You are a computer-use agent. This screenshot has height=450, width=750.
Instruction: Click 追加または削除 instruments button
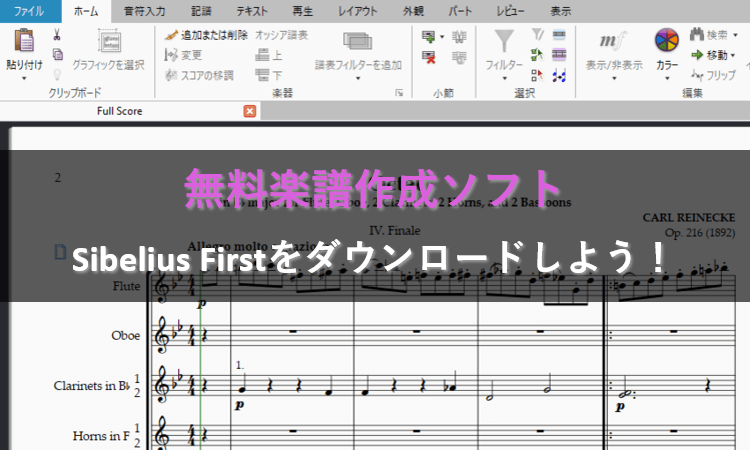coord(206,35)
